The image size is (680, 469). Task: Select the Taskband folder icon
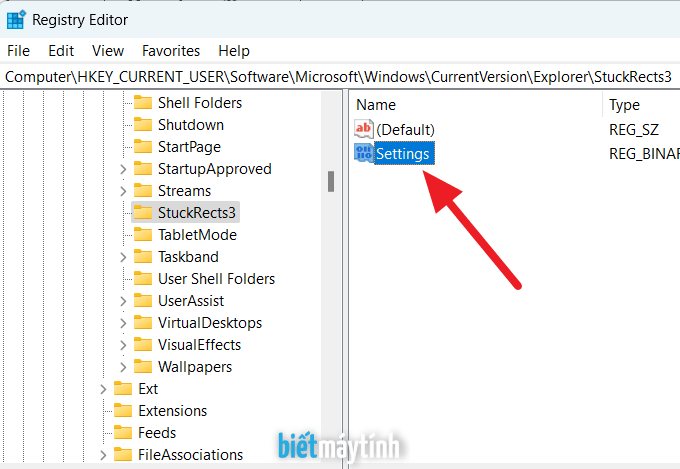pyautogui.click(x=143, y=257)
